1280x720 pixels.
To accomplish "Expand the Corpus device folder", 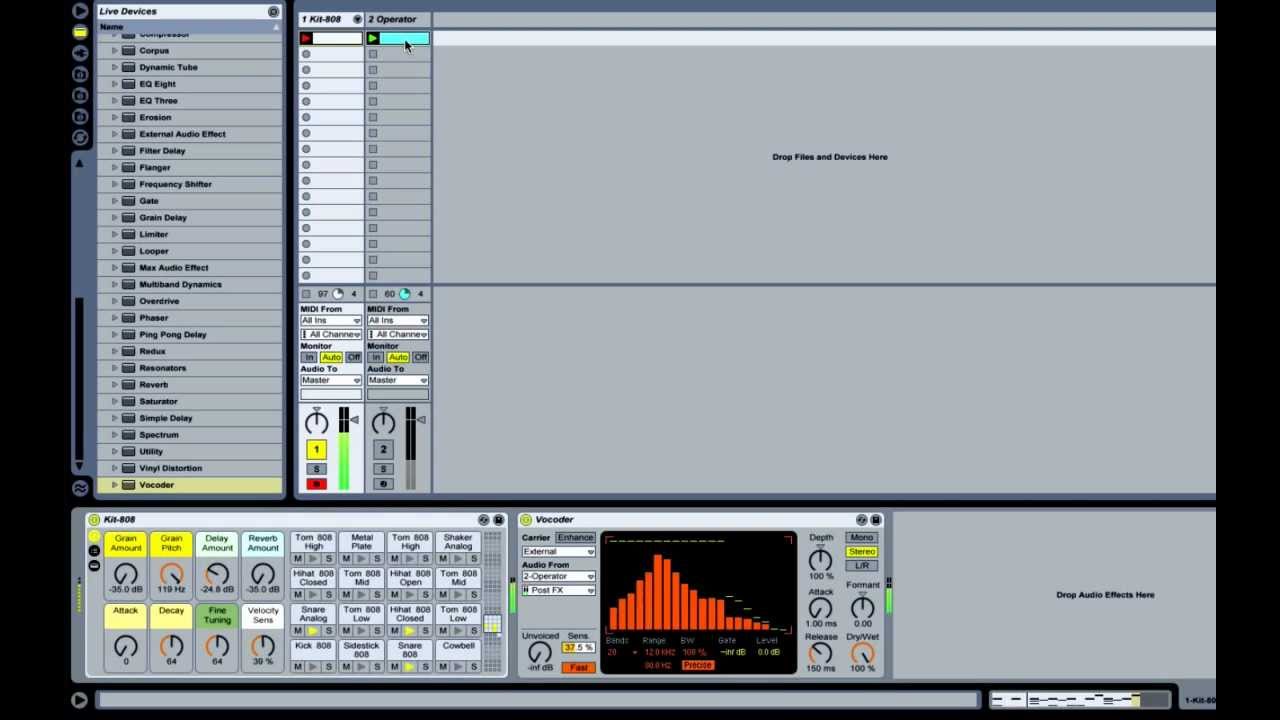I will pos(115,50).
